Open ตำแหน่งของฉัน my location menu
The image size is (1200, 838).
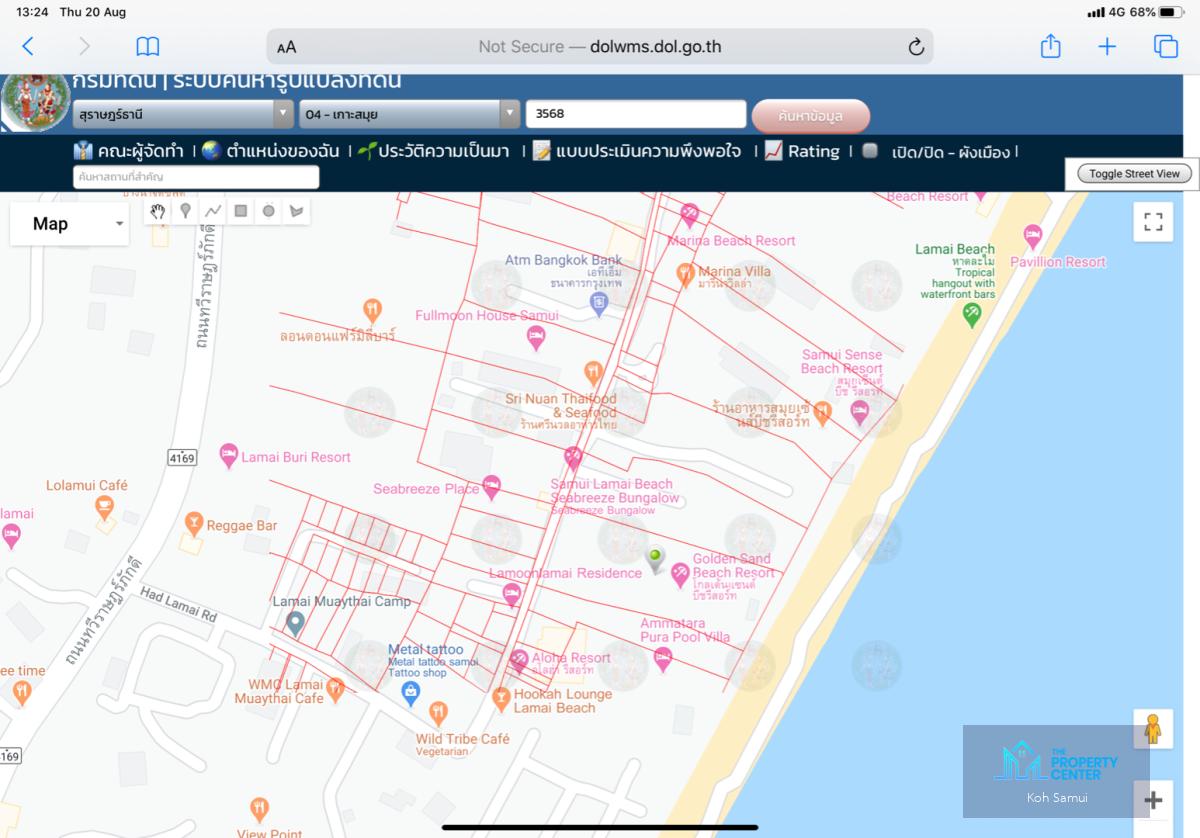click(x=270, y=151)
